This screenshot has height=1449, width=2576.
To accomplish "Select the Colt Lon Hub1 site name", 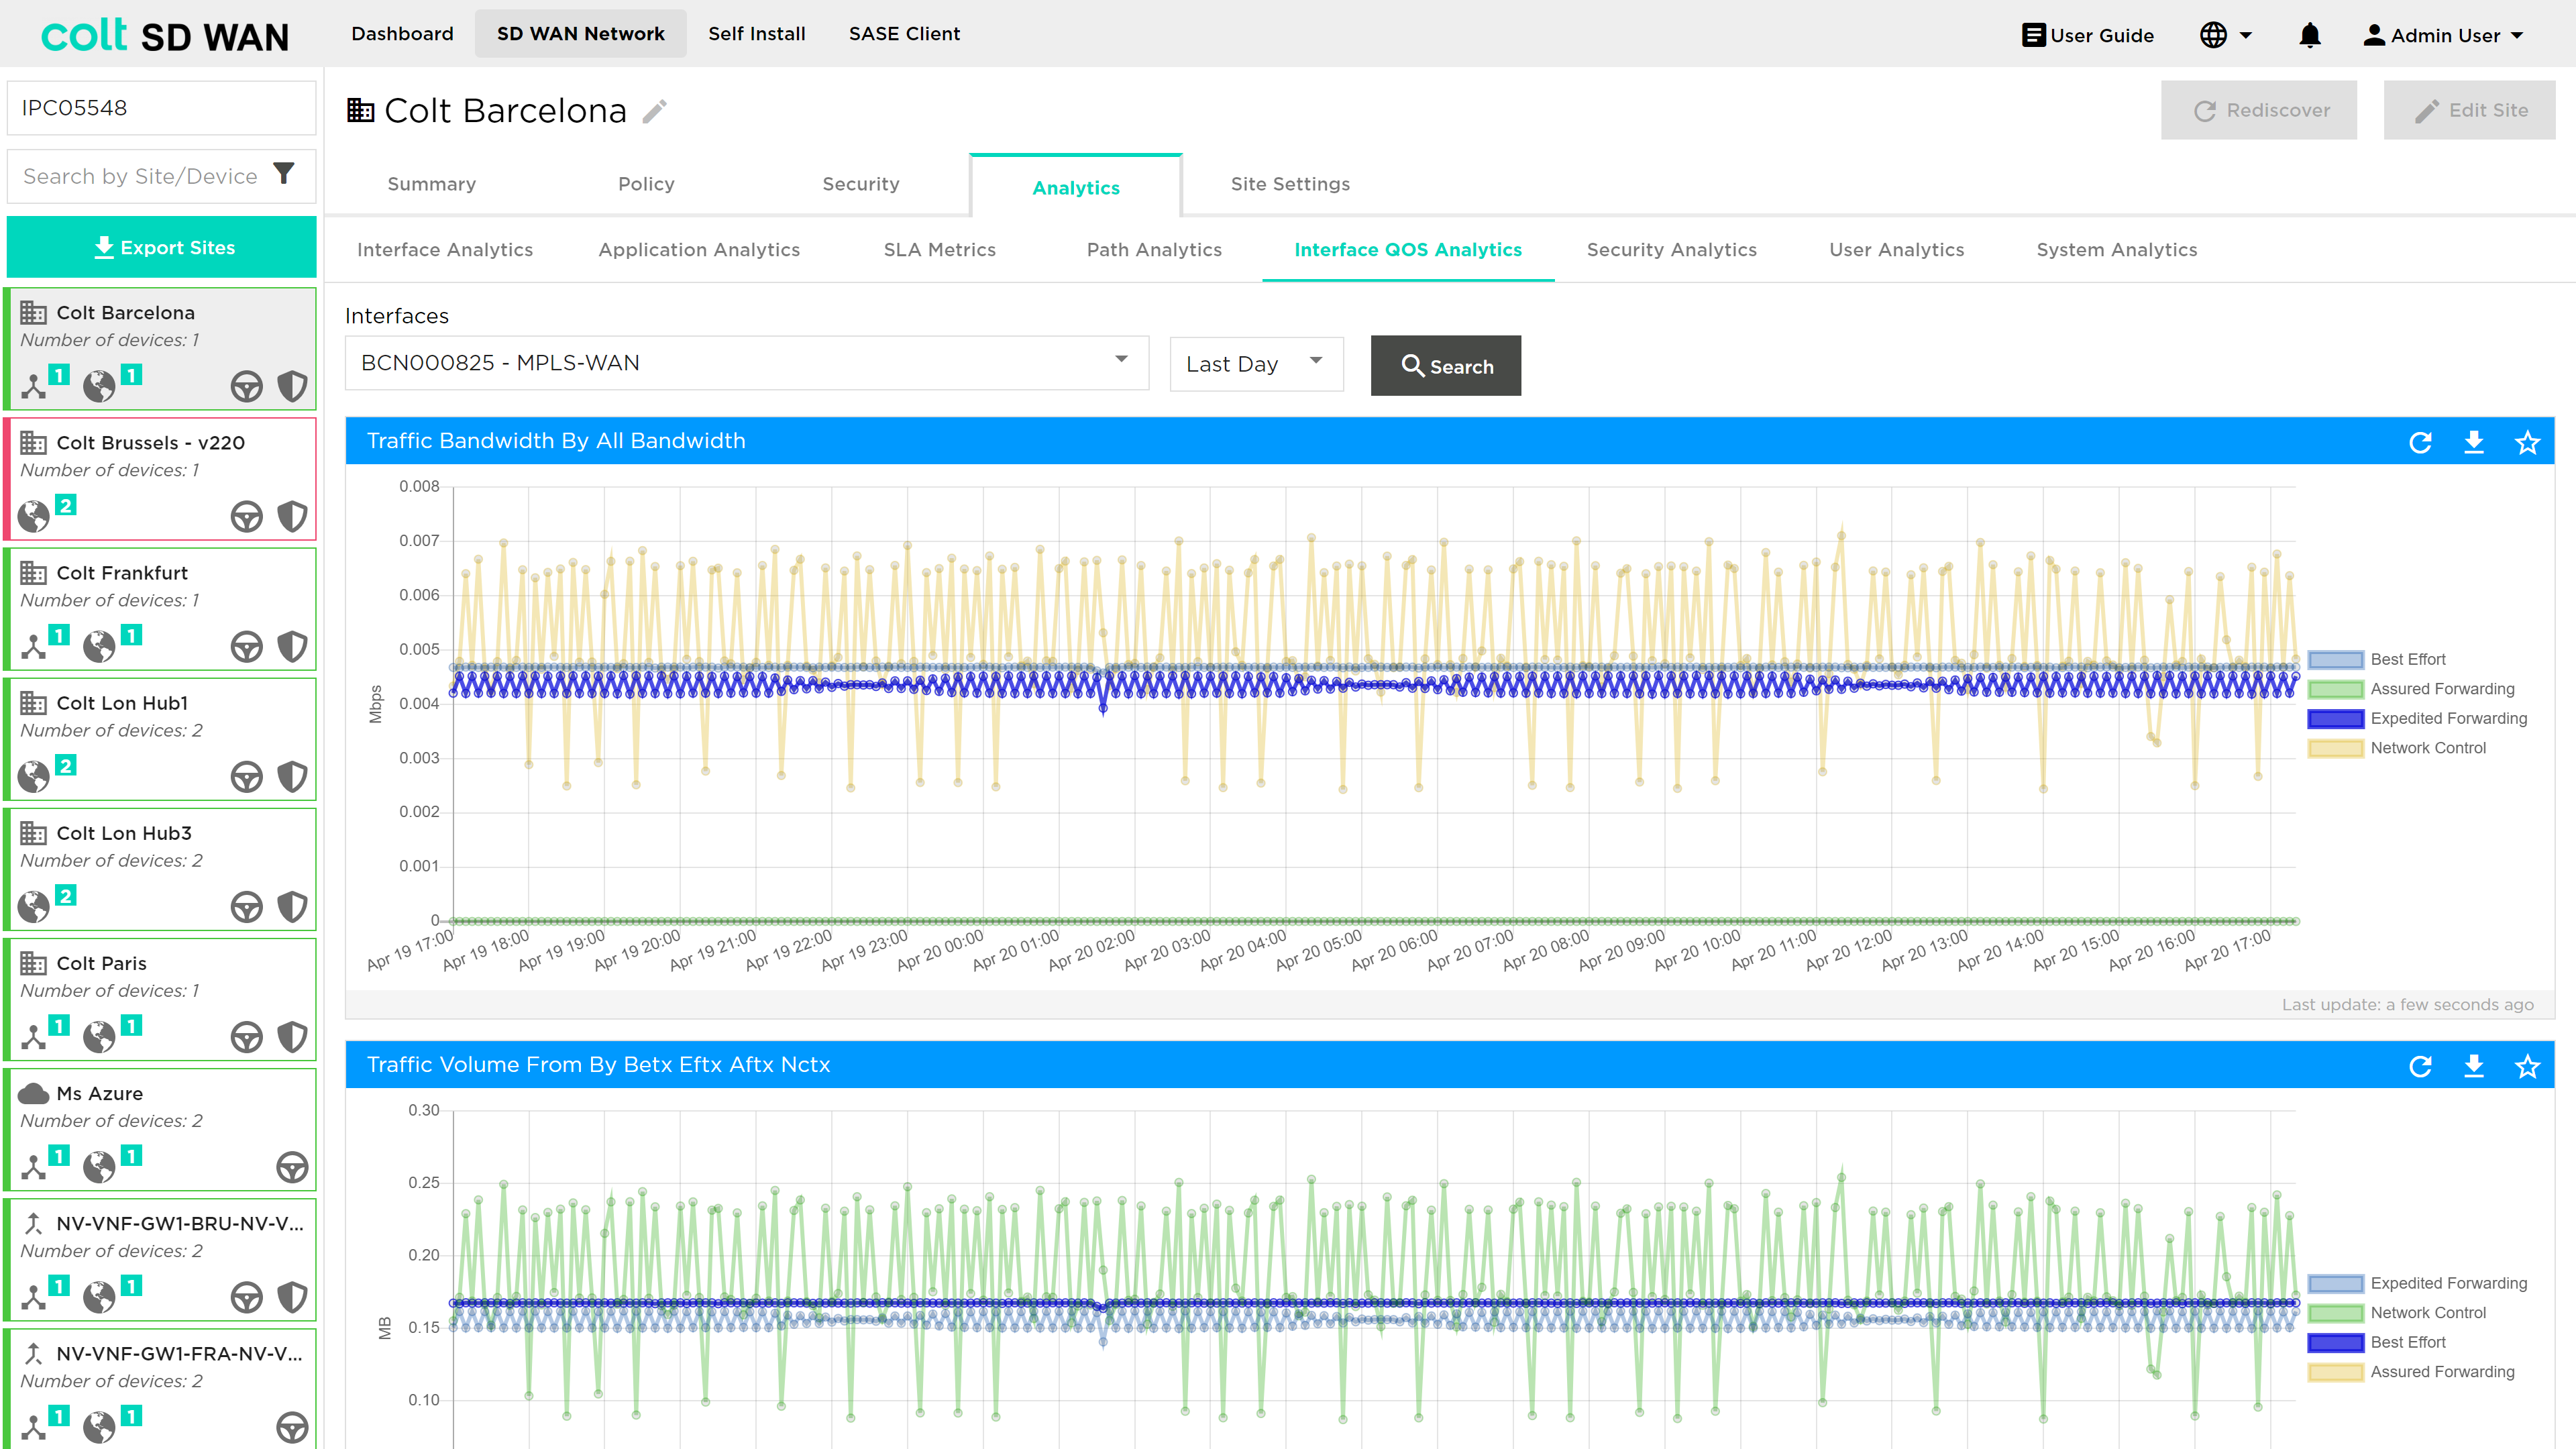I will (122, 703).
